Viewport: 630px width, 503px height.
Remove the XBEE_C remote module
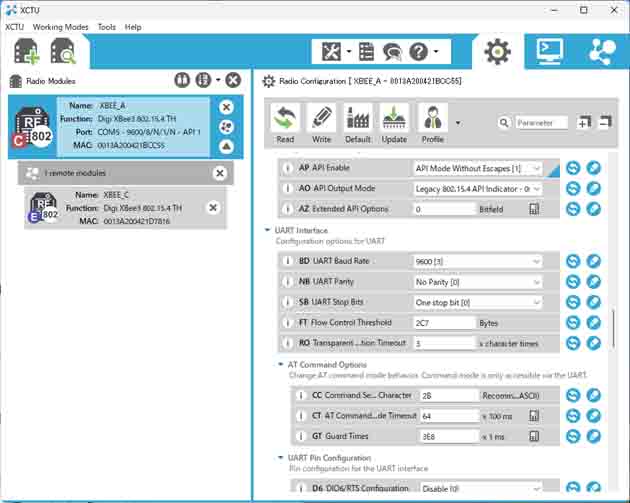point(213,208)
